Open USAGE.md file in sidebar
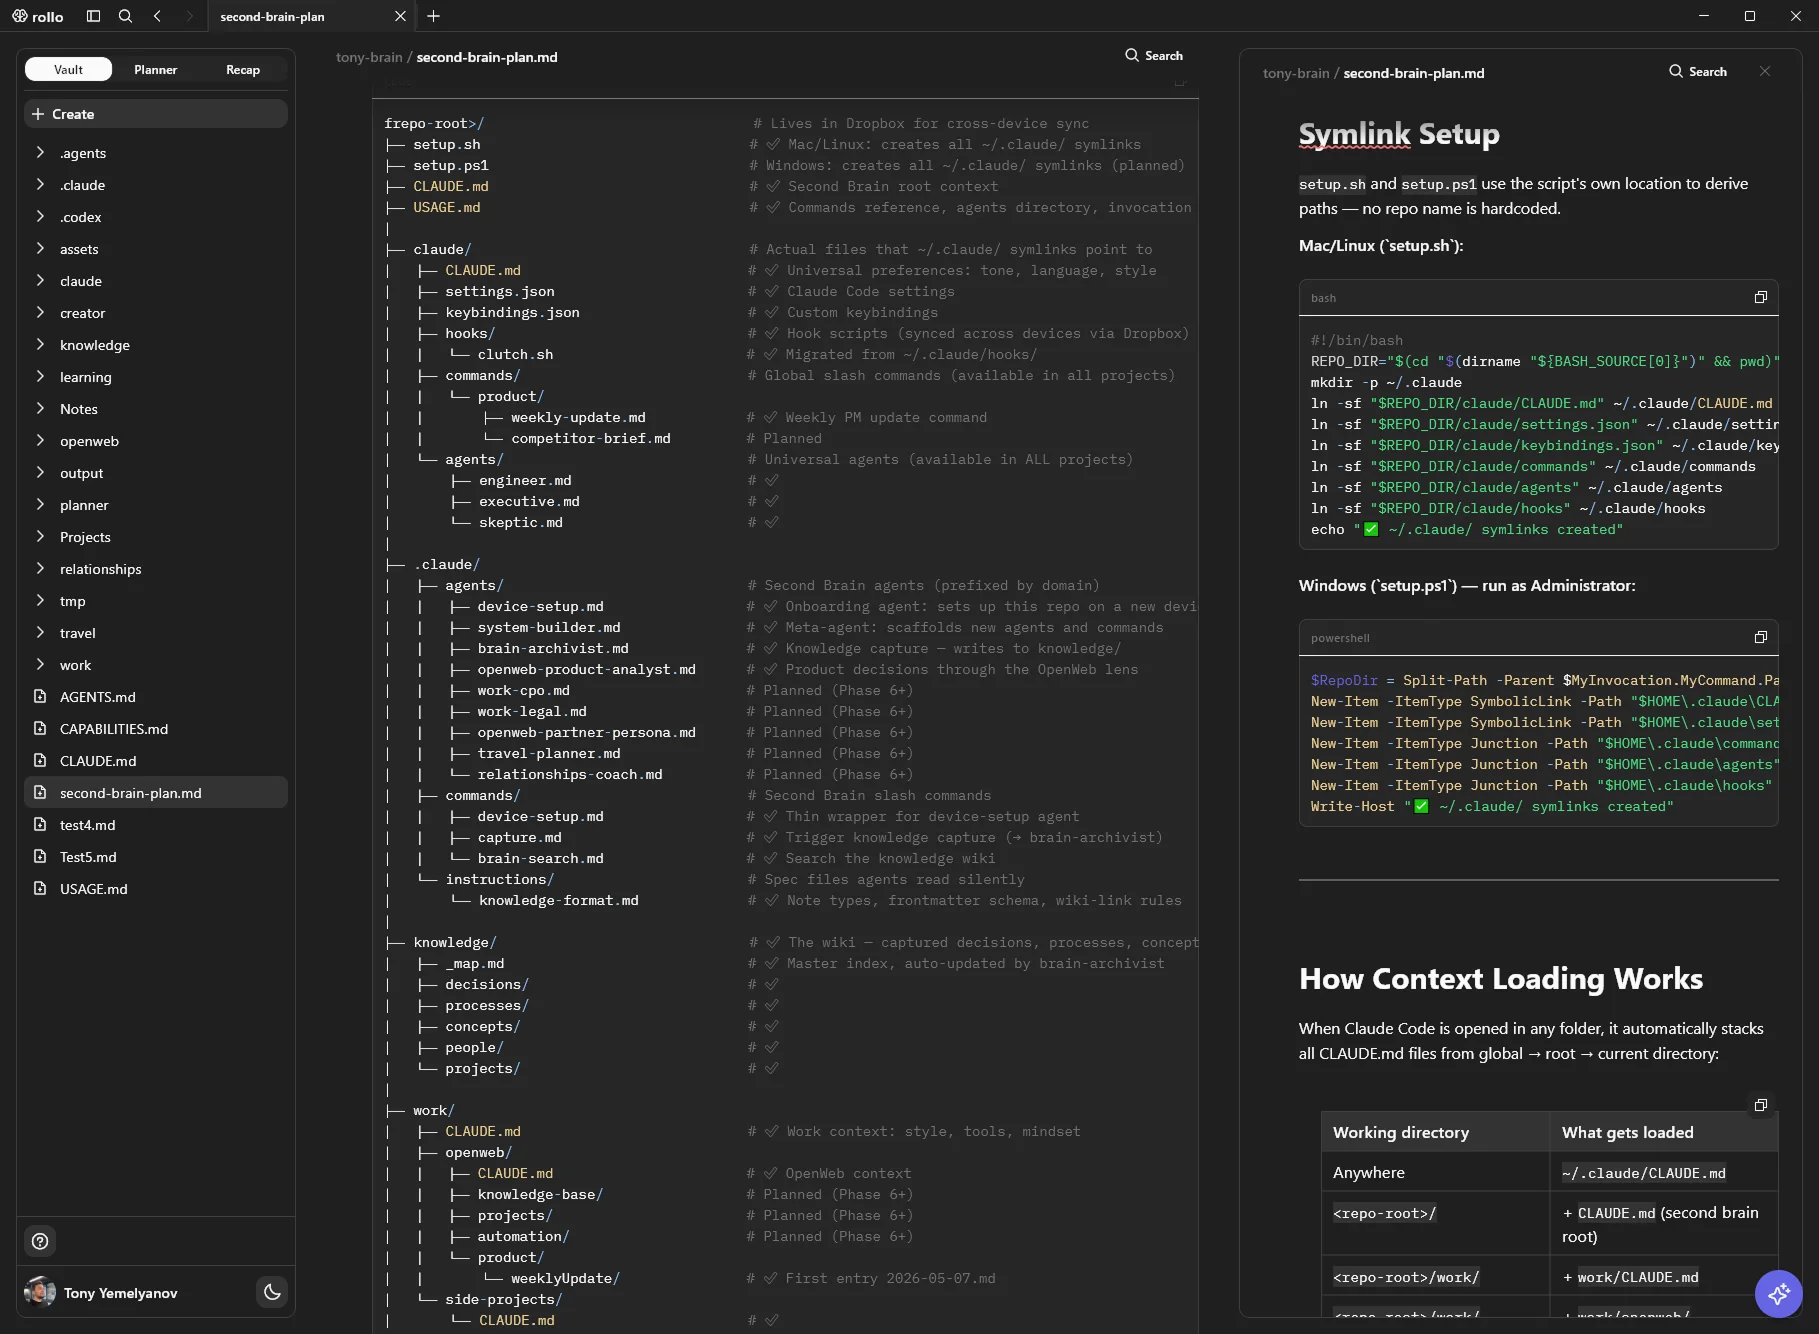The image size is (1819, 1334). (x=156, y=889)
